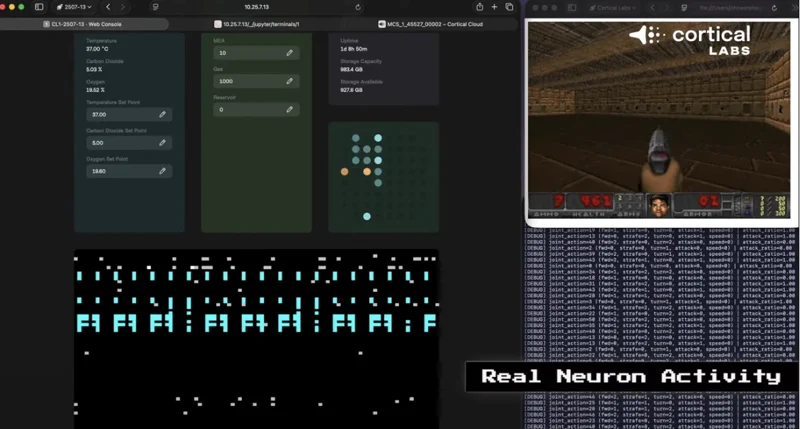Click the Carbon Dioxide Set Point pencil icon
This screenshot has width=800, height=429.
point(162,143)
